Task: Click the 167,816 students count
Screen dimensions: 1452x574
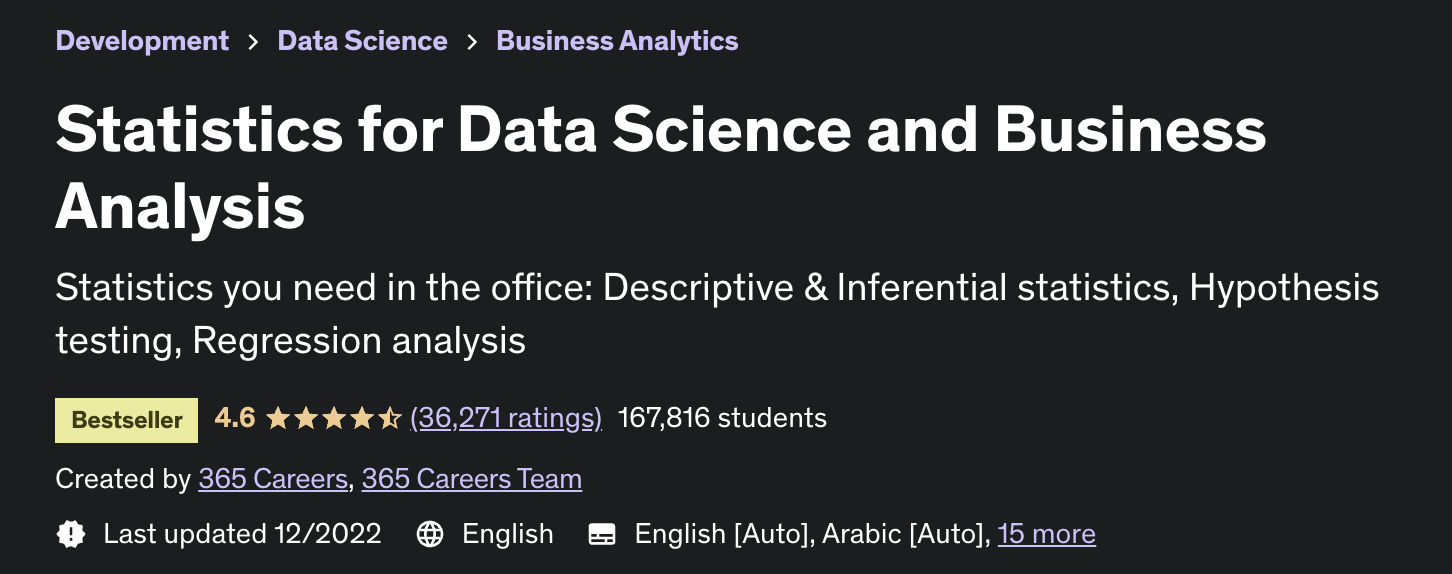Action: click(x=722, y=418)
